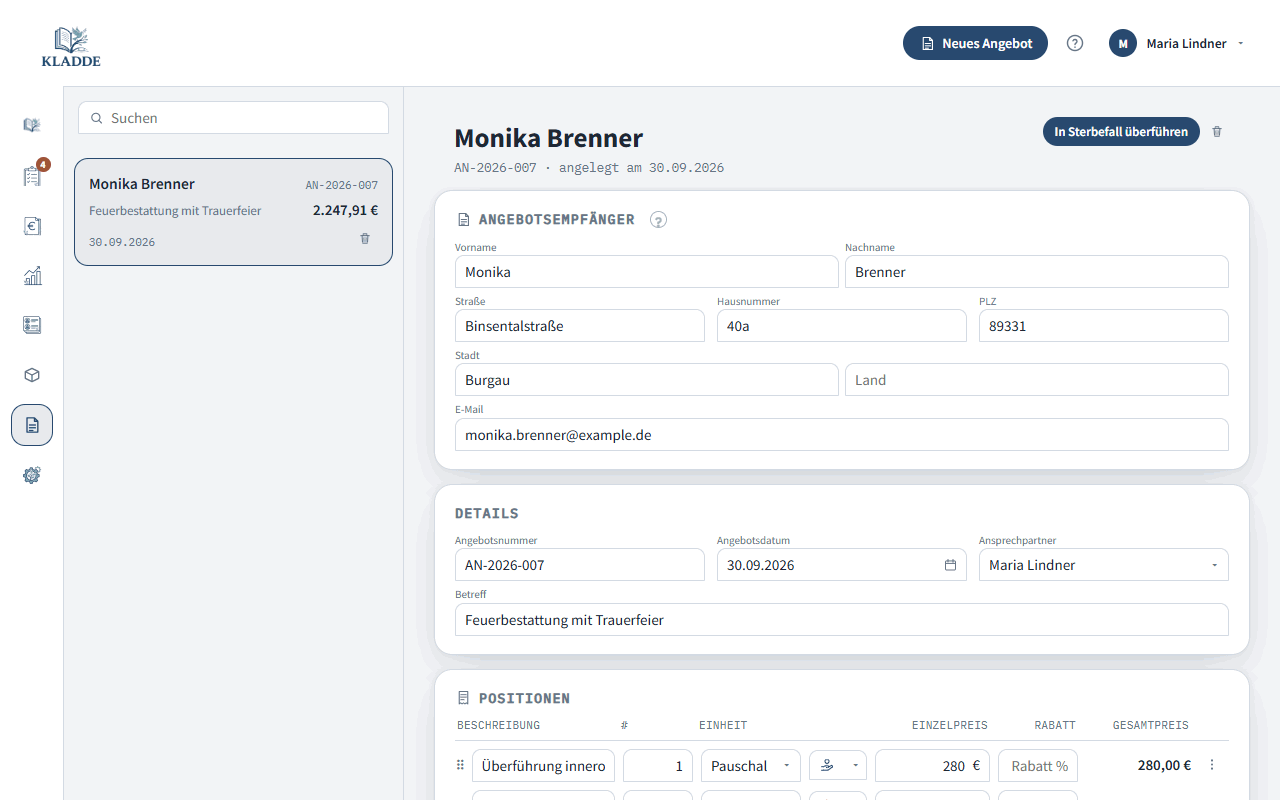Open category icon dropdown in first position row
Image resolution: width=1280 pixels, height=800 pixels.
coord(838,766)
